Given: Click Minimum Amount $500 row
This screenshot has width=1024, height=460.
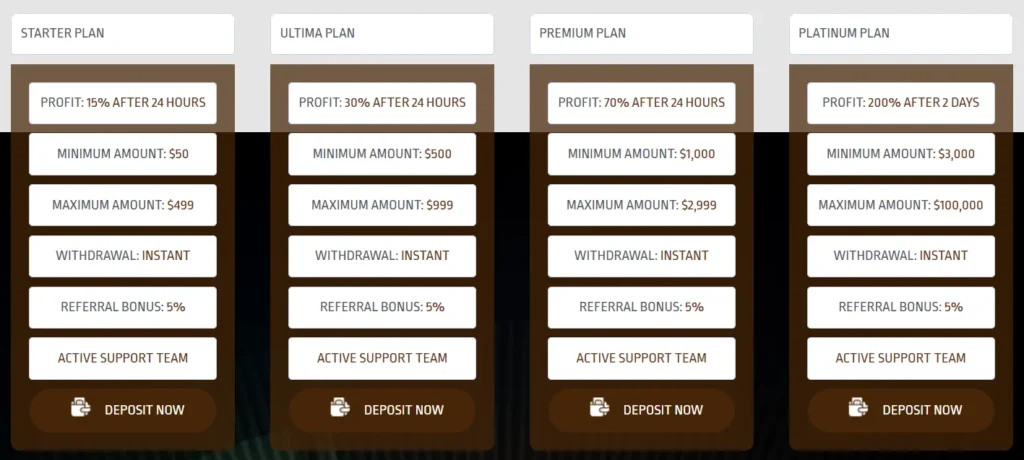Looking at the screenshot, I should click(x=382, y=154).
